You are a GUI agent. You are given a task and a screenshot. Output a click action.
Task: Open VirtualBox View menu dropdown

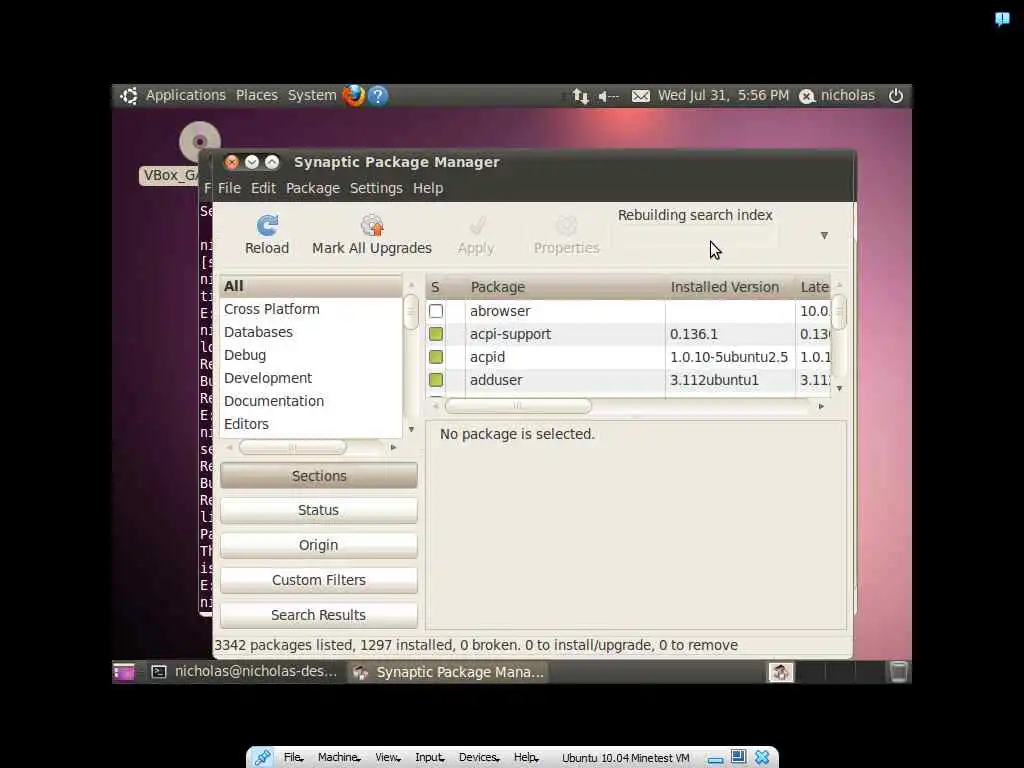388,758
